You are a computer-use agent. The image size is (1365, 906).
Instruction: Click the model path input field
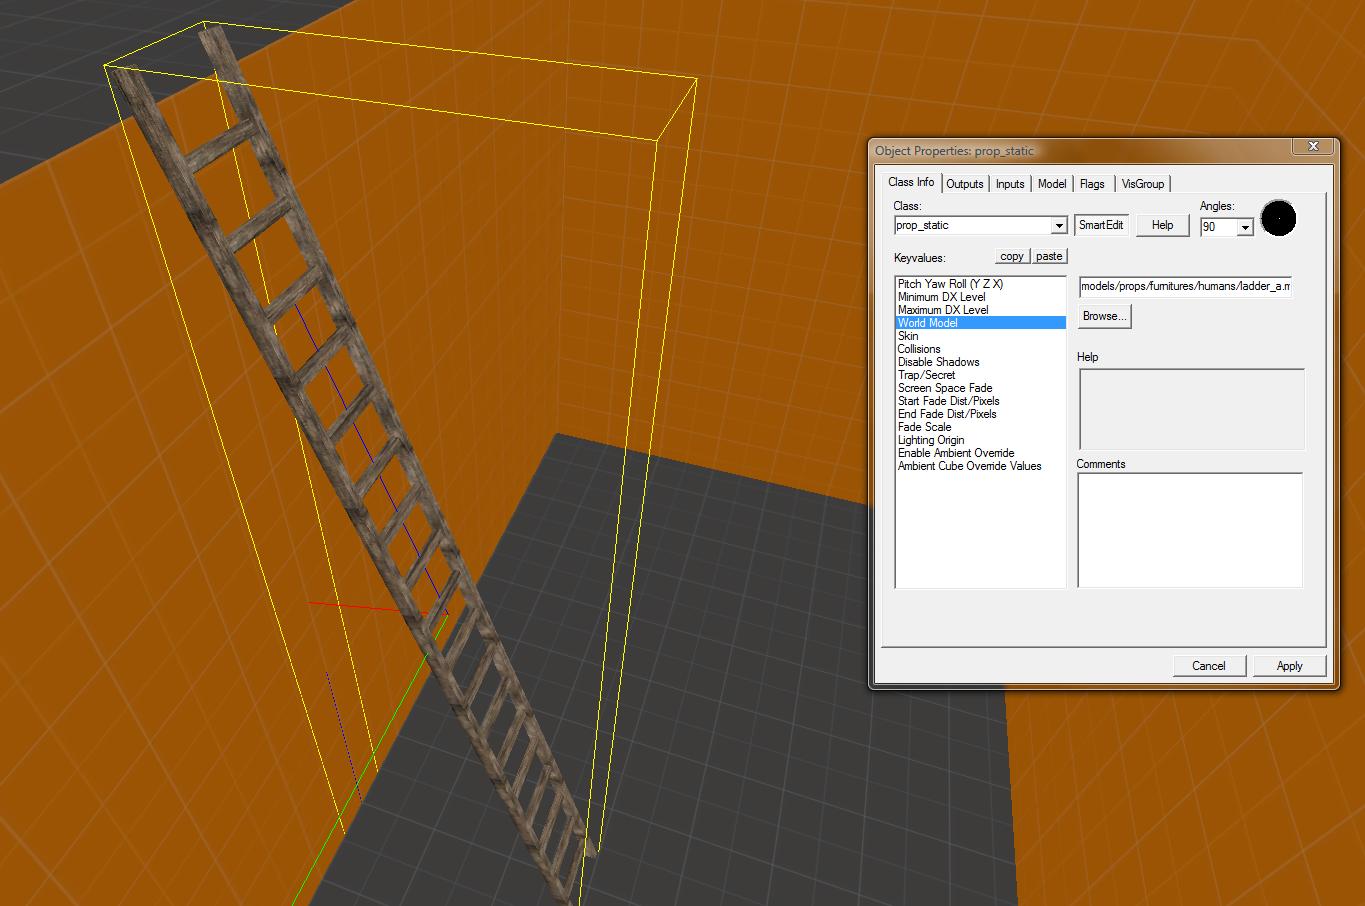[1185, 287]
